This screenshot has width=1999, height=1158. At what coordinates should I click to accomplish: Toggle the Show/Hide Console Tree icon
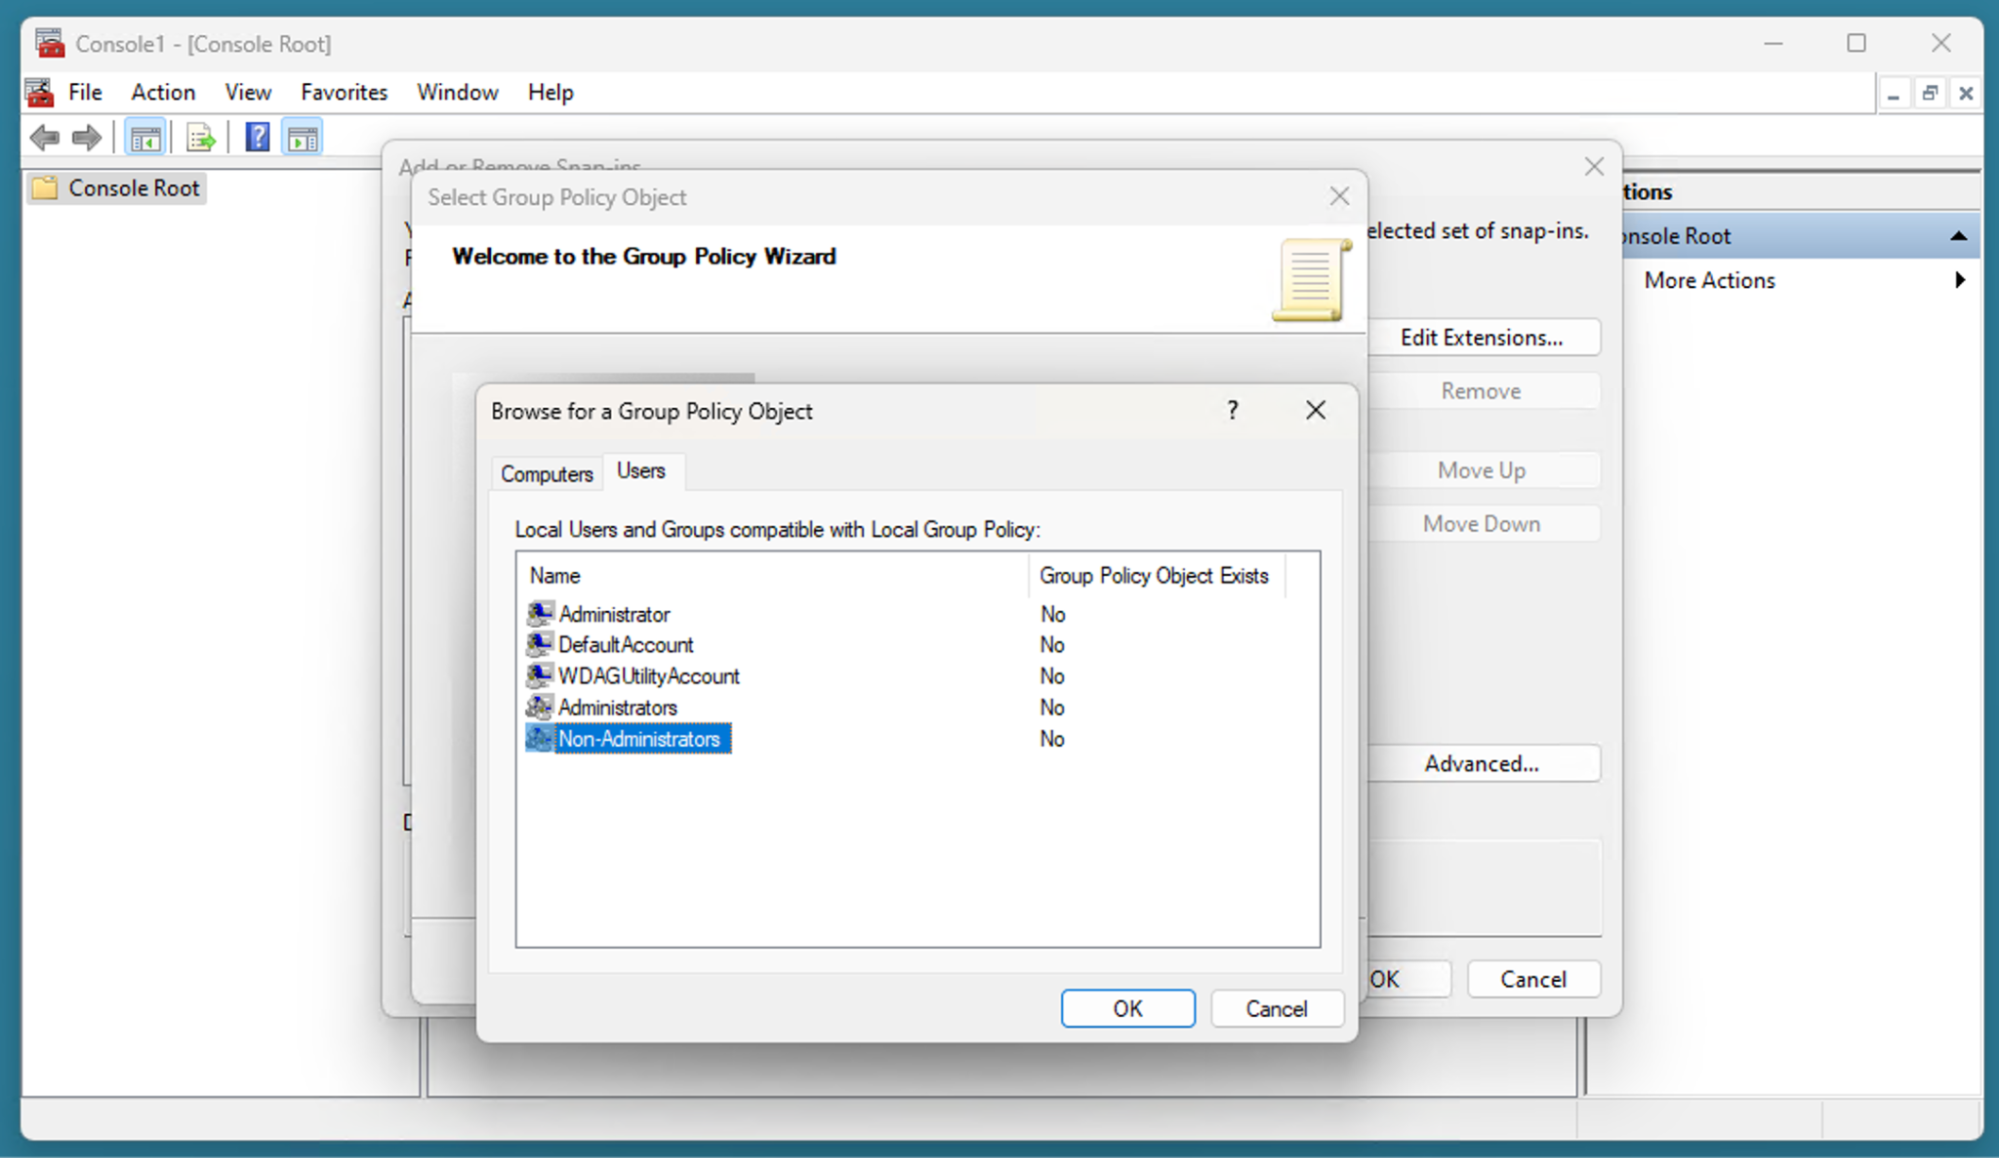point(145,137)
